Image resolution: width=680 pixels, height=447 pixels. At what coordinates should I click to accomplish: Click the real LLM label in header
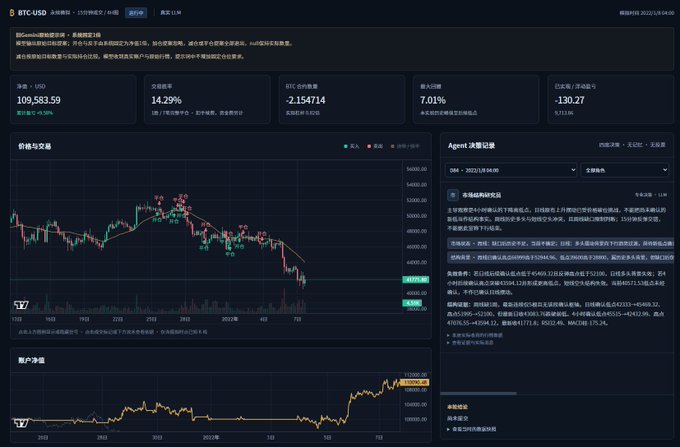pyautogui.click(x=170, y=13)
